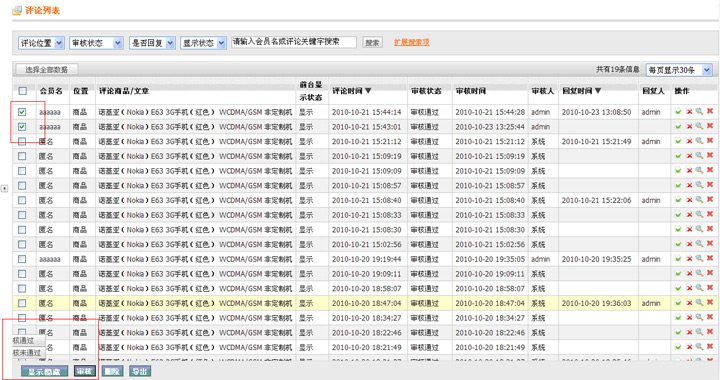Open the 是否回复 filter dropdown
Viewport: 720px width, 380px height.
pos(152,43)
